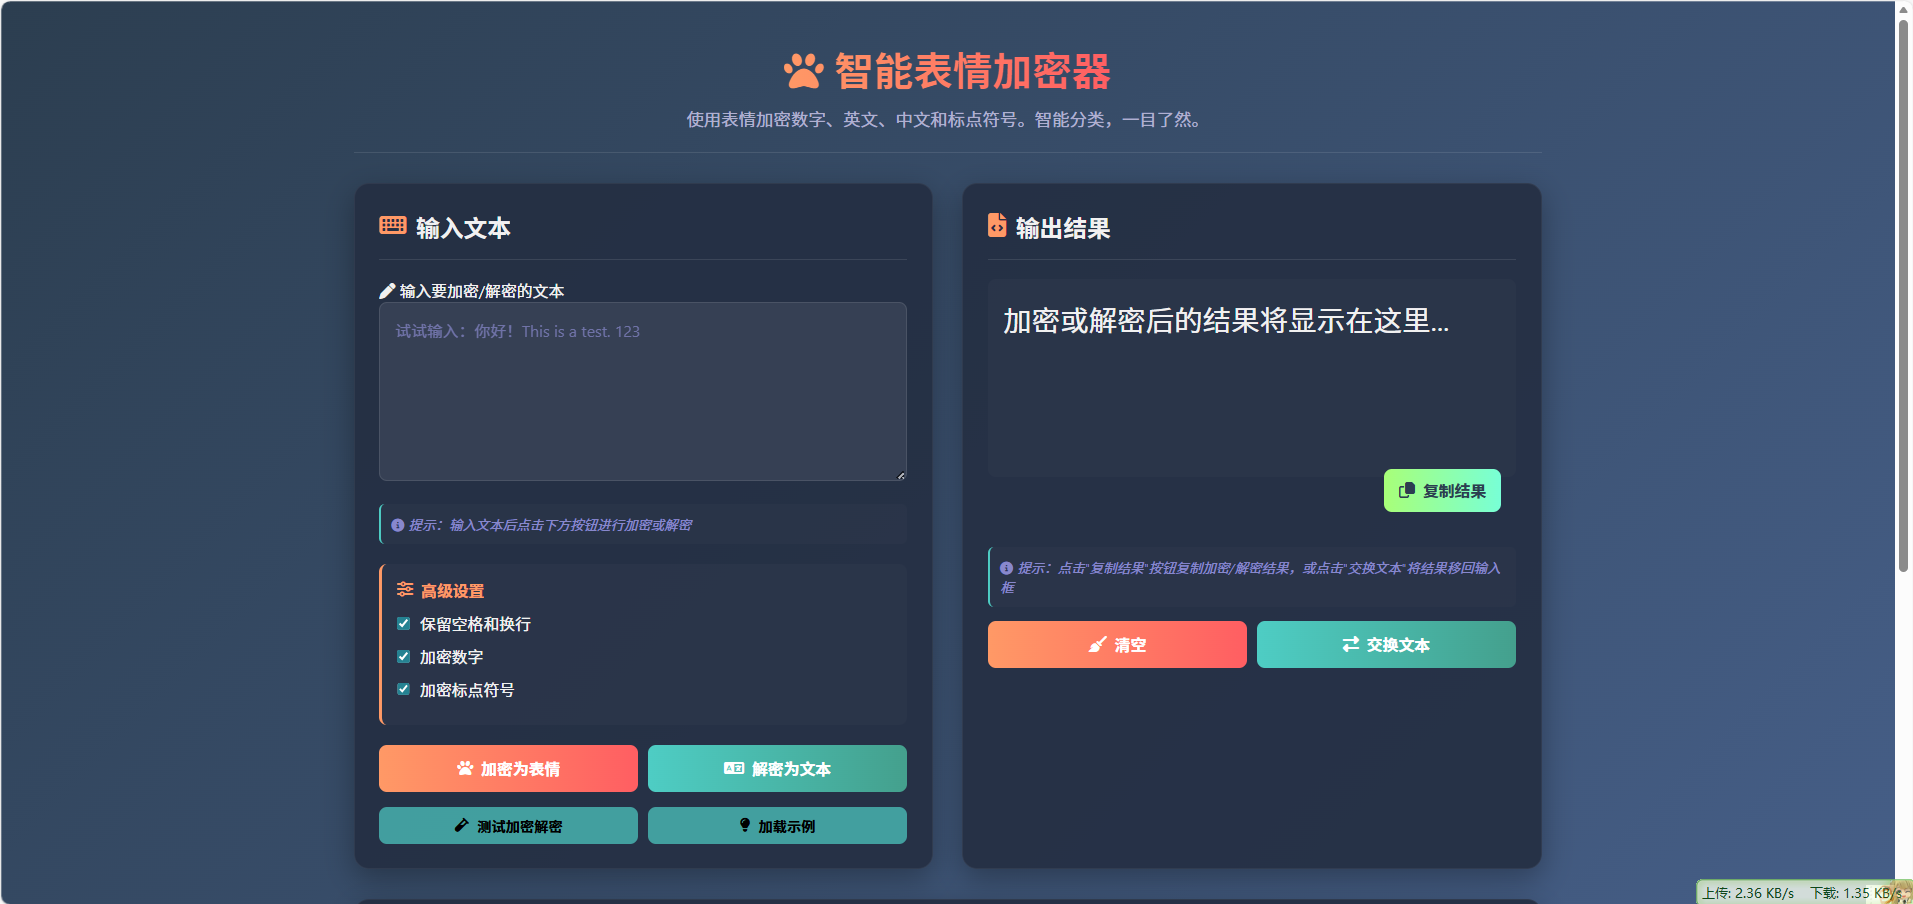Disable 加密标点符号
The height and width of the screenshot is (904, 1913).
(404, 689)
